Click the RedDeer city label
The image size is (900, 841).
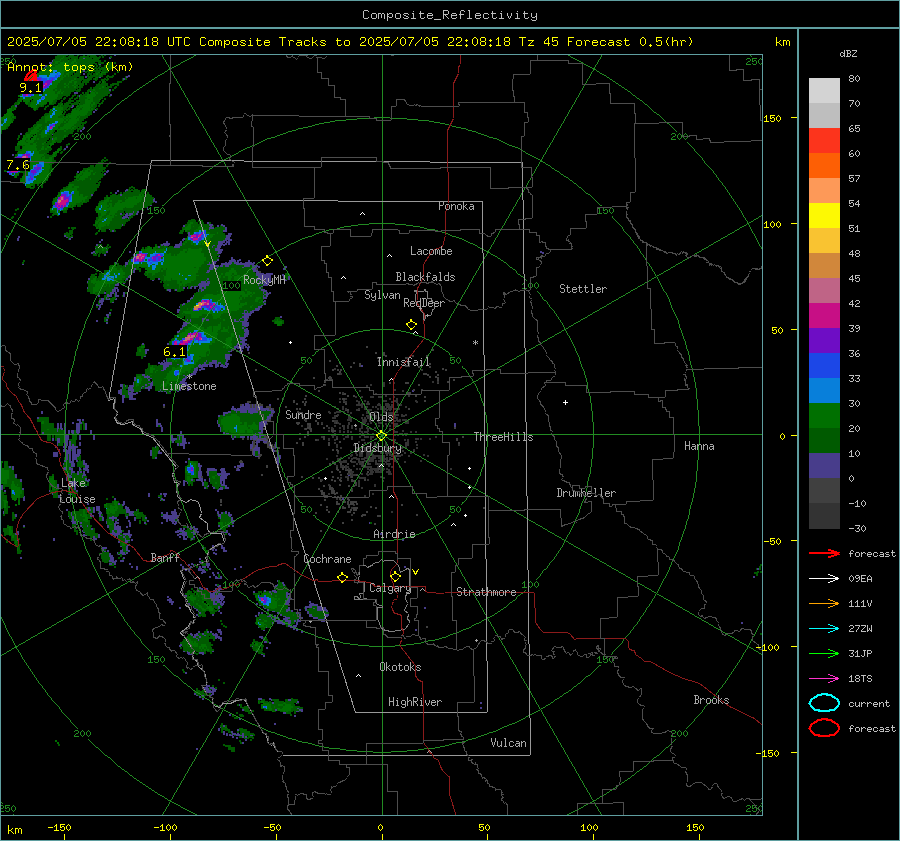[424, 303]
